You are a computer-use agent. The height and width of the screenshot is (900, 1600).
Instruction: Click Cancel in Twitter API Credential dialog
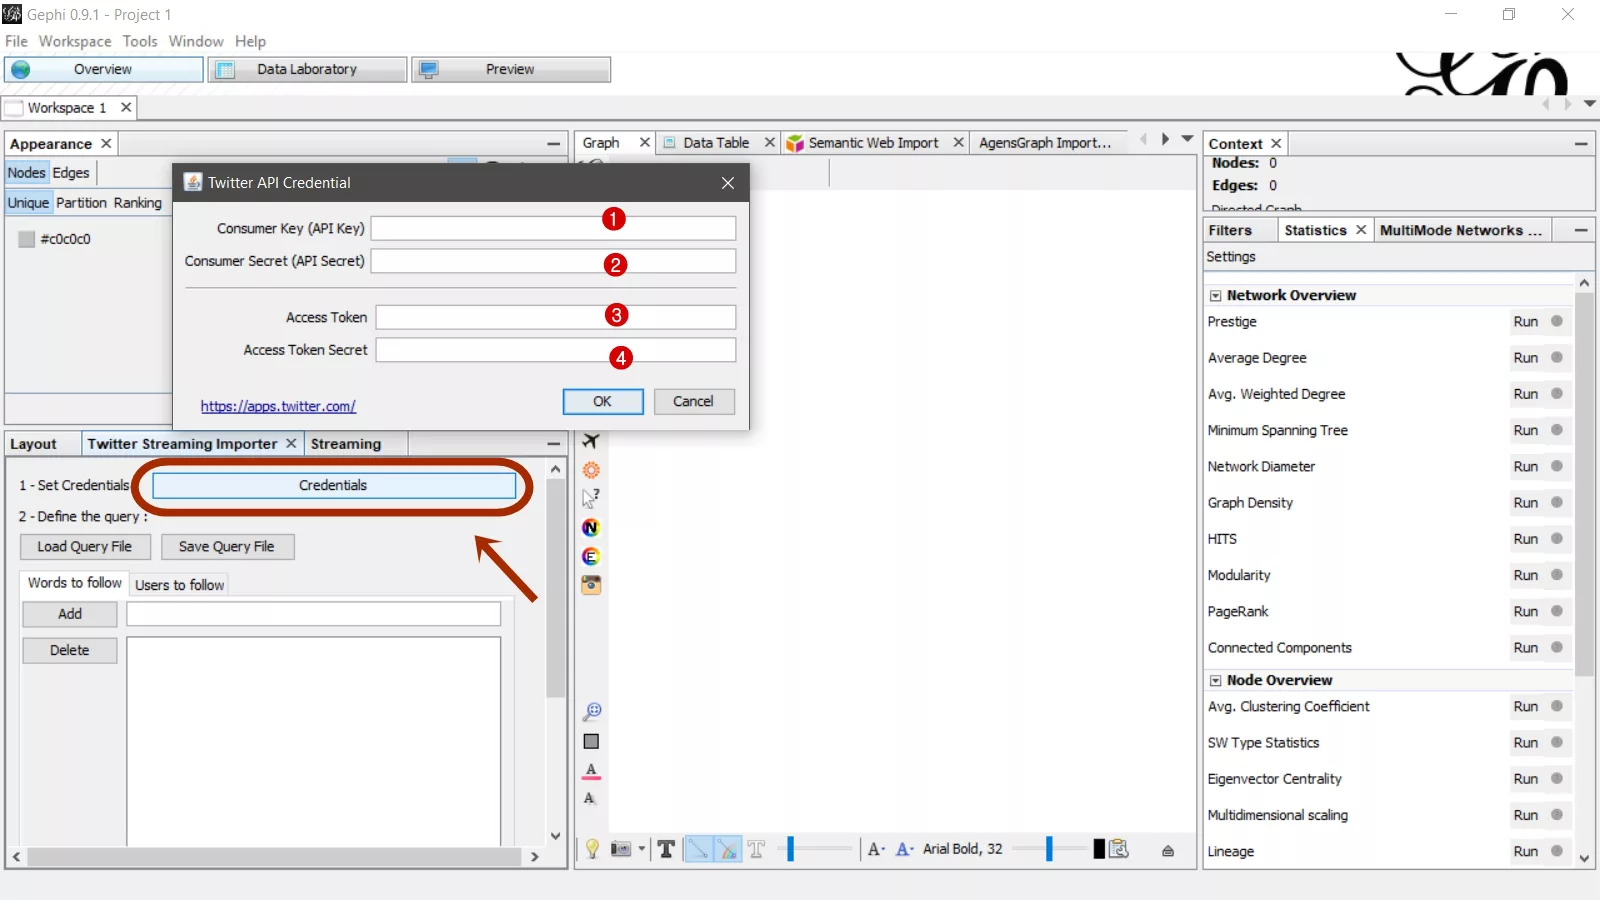tap(693, 401)
